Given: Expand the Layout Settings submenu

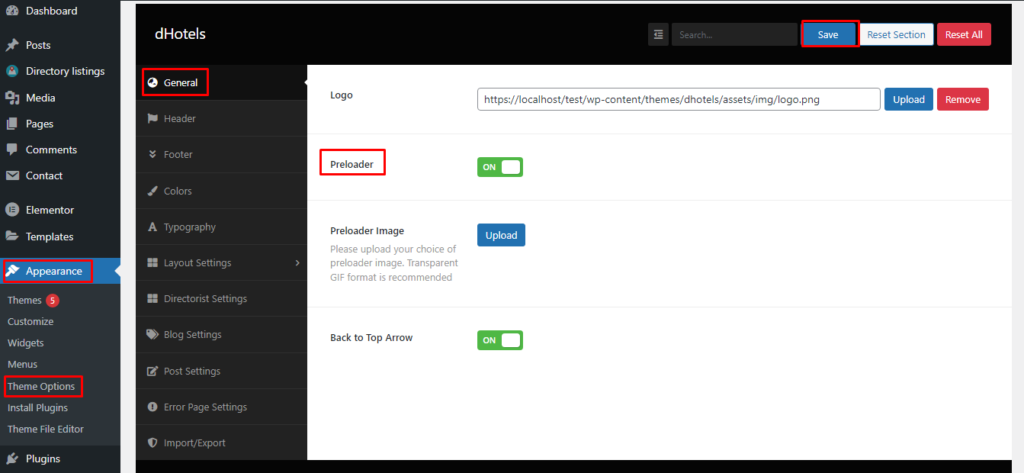Looking at the screenshot, I should 297,263.
